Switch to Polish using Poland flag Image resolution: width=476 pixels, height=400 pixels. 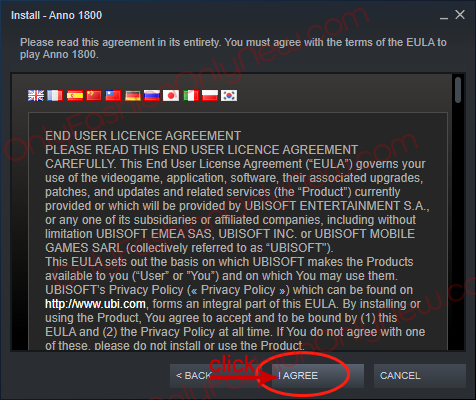[210, 96]
